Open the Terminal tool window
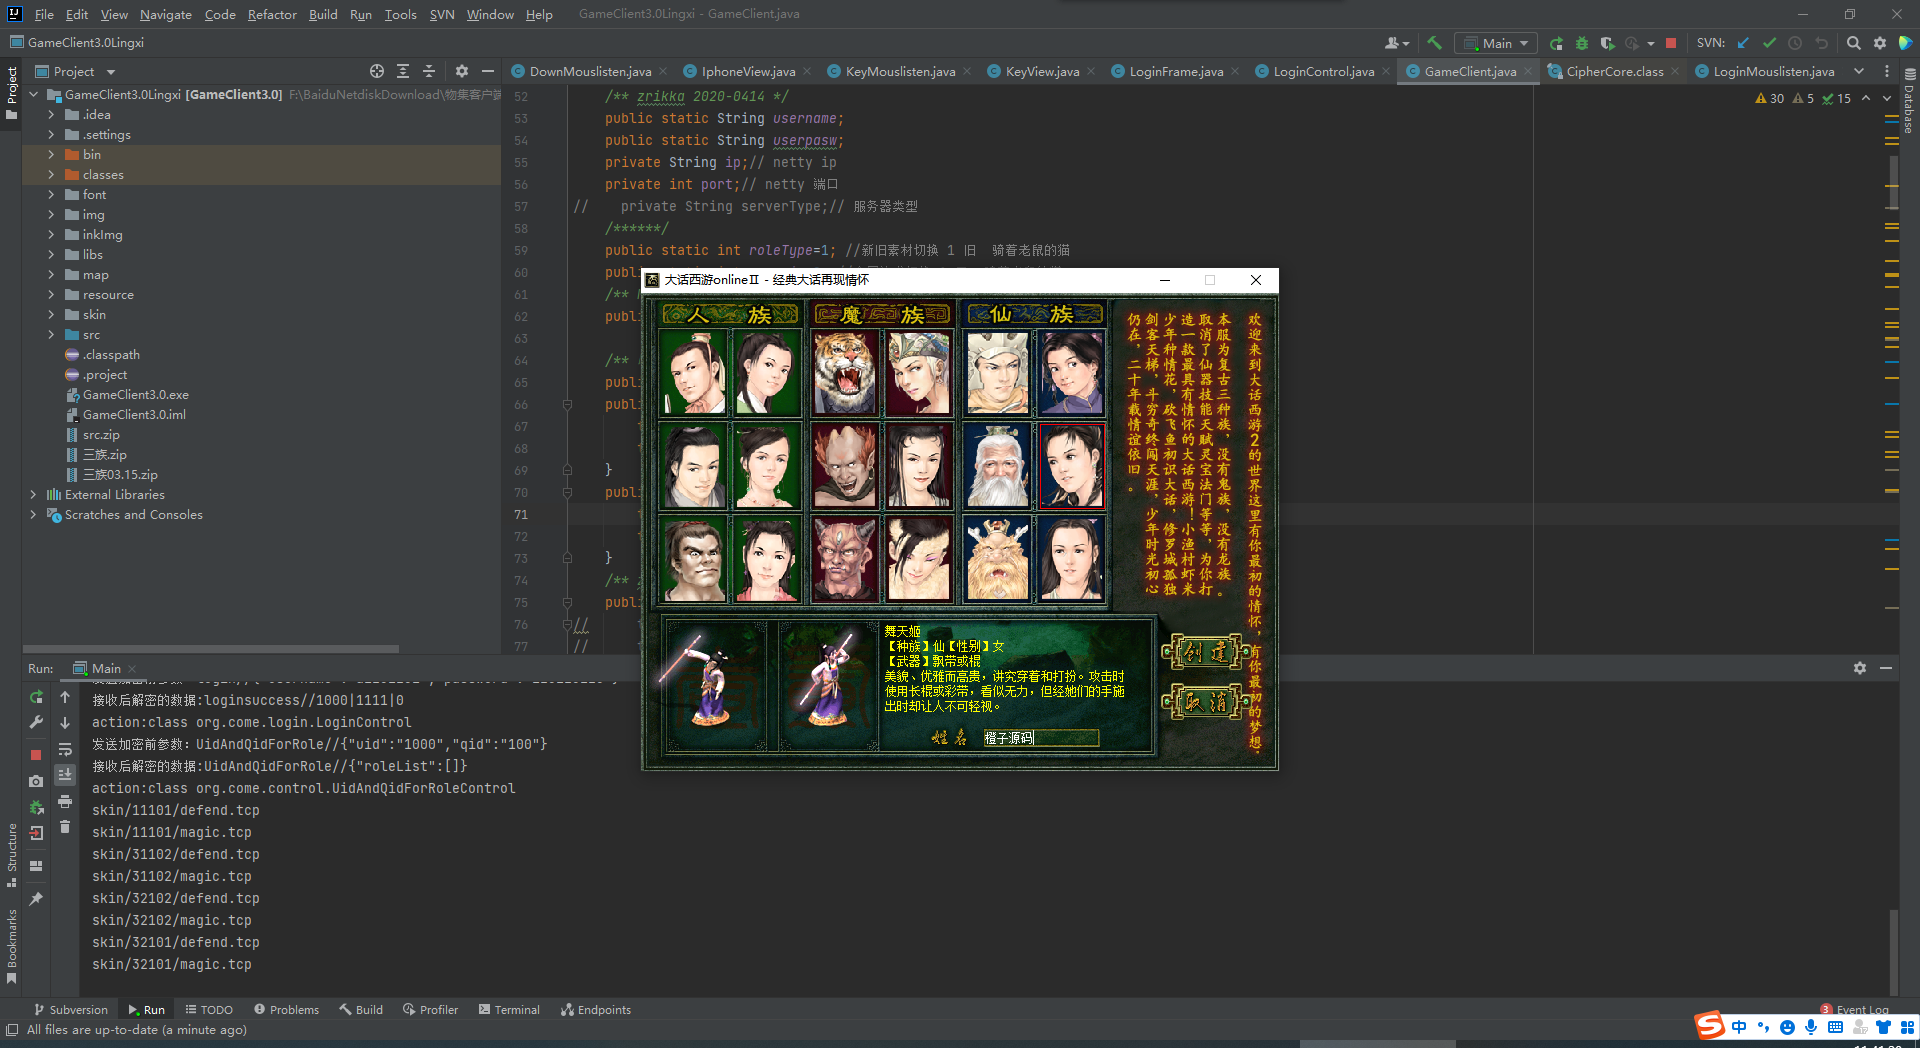Screen dimensions: 1920x1048 click(x=509, y=1010)
